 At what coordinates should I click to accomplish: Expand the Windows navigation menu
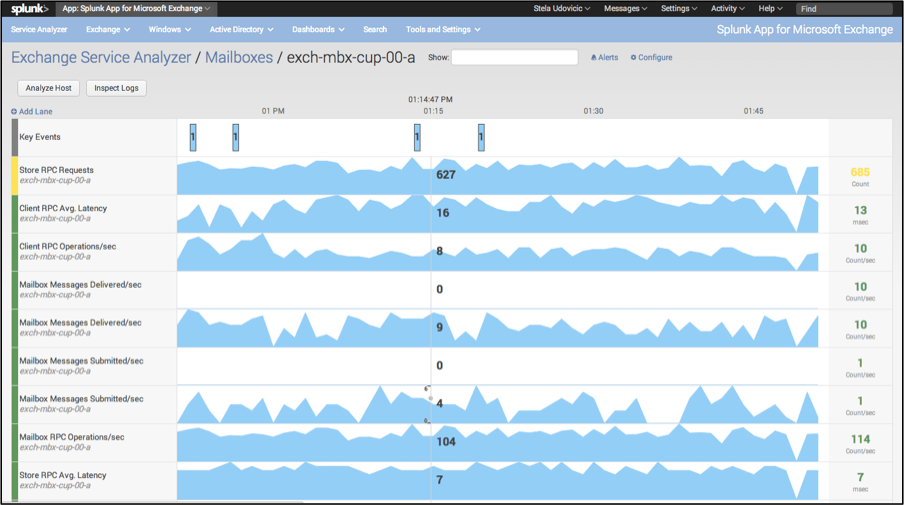click(x=170, y=29)
